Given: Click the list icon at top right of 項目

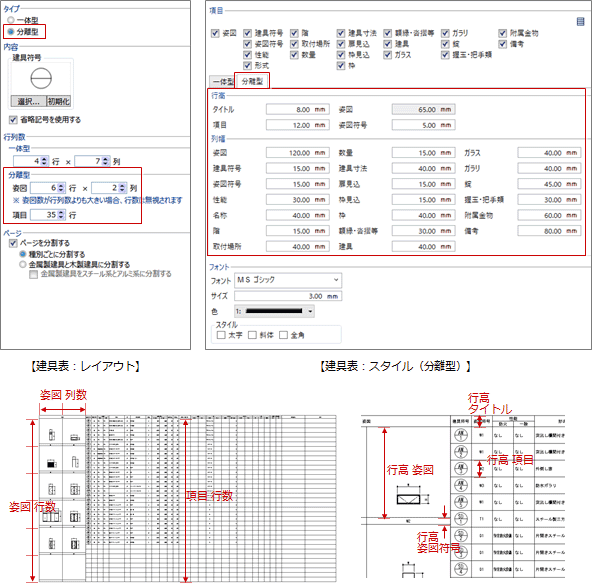Looking at the screenshot, I should (580, 22).
